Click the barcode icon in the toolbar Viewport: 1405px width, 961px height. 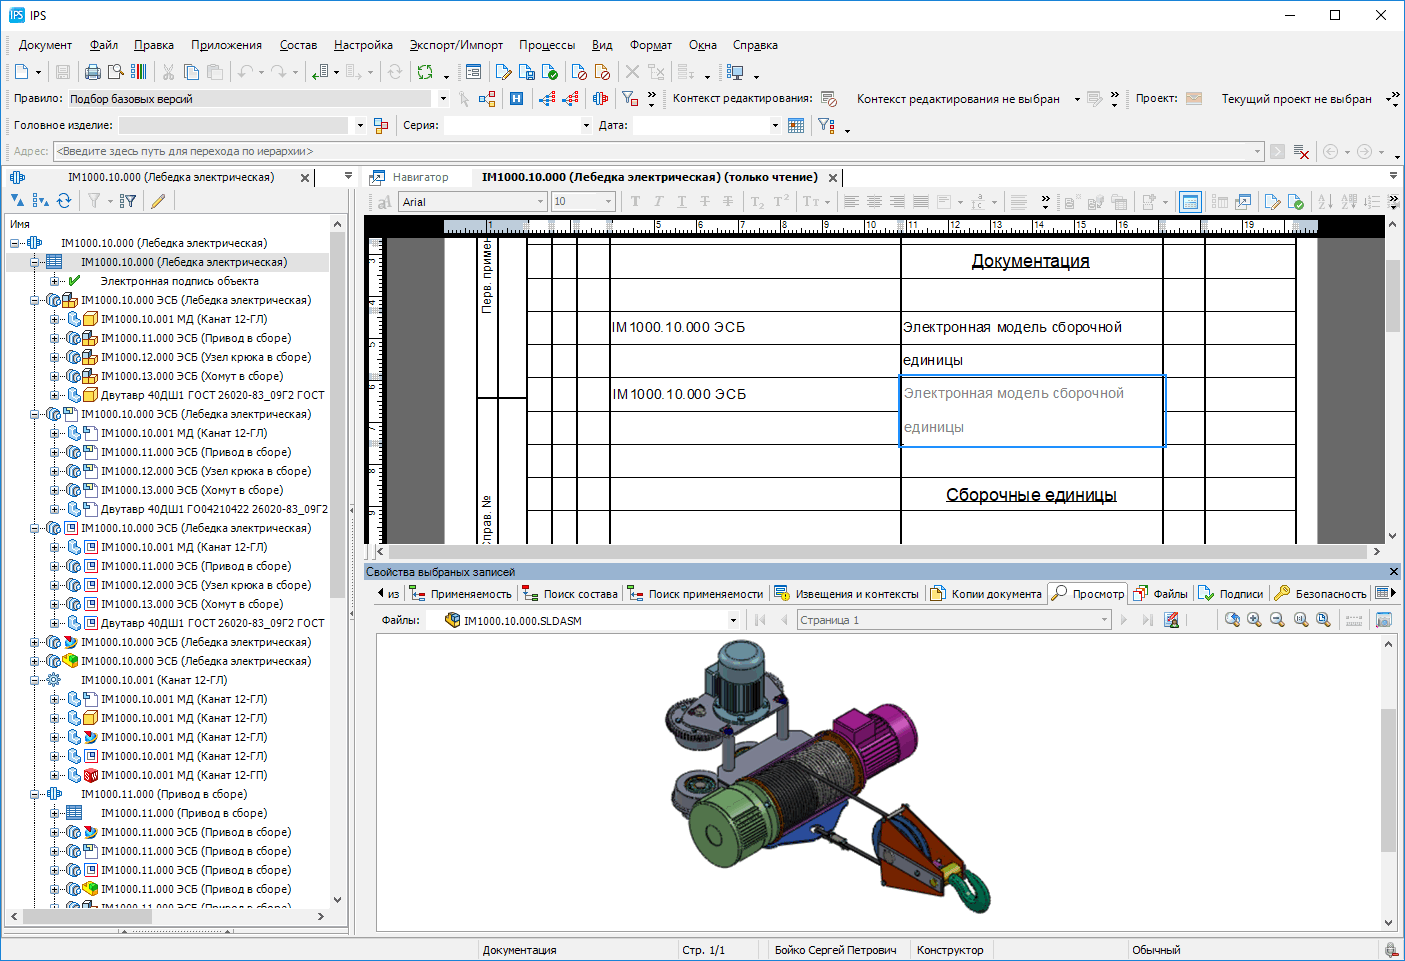coord(139,72)
